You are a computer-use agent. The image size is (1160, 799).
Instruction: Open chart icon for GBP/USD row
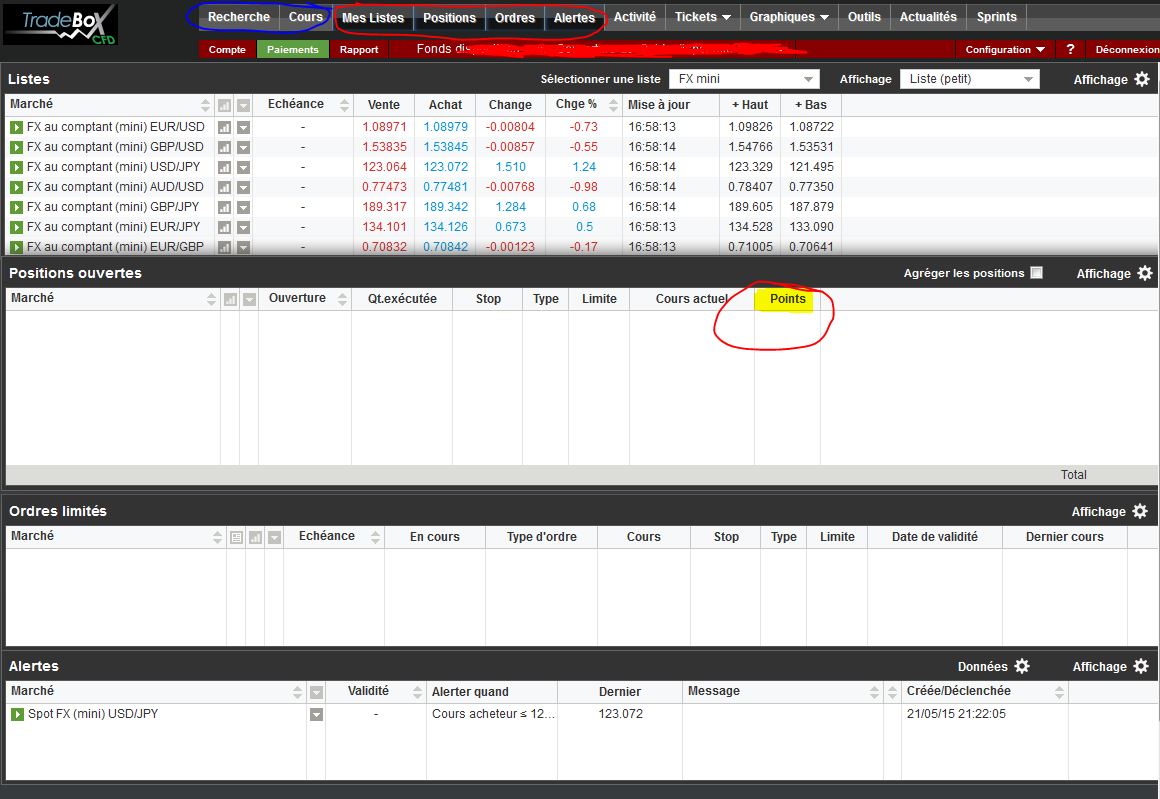(224, 147)
